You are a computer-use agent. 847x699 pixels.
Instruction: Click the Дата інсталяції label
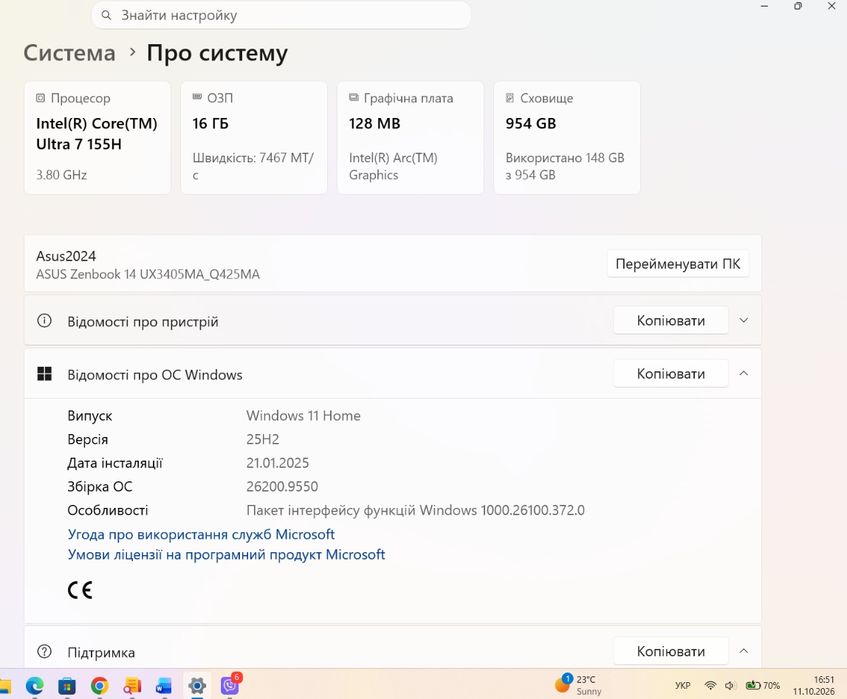[115, 463]
